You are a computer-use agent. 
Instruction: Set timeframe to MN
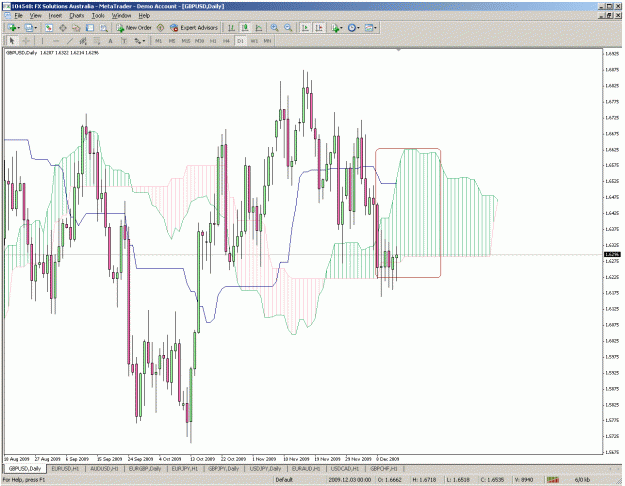(267, 41)
